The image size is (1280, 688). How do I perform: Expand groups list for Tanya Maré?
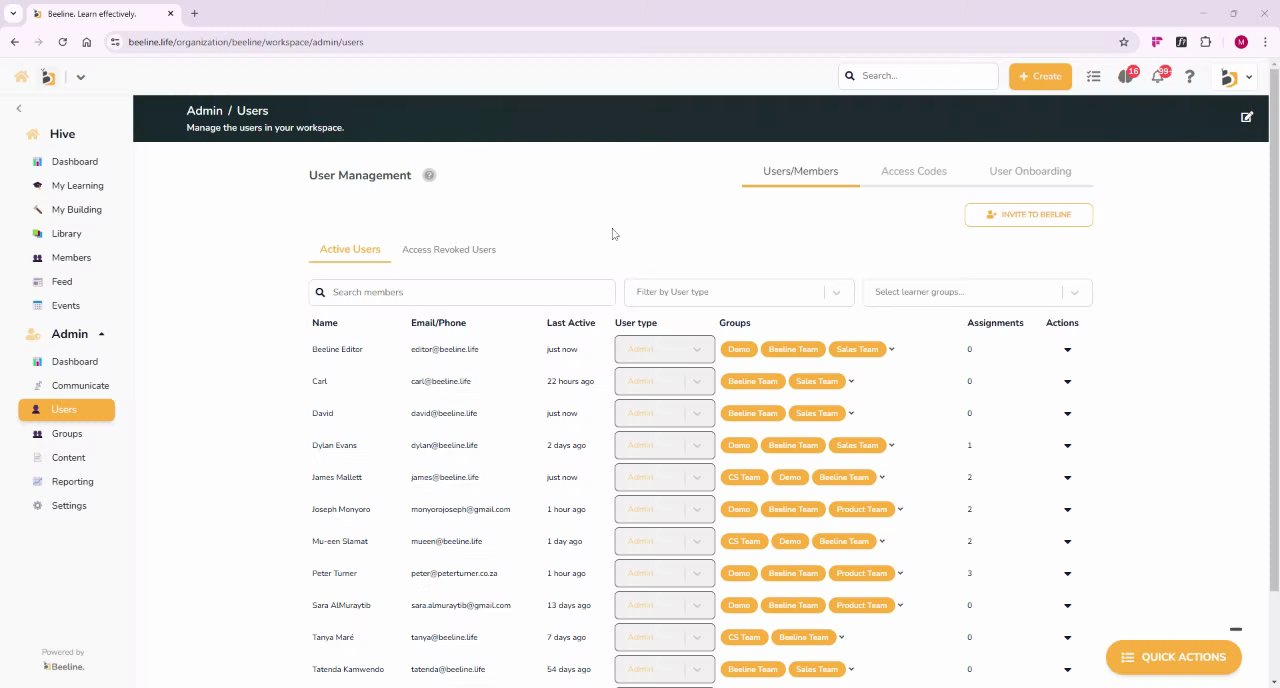(x=841, y=638)
